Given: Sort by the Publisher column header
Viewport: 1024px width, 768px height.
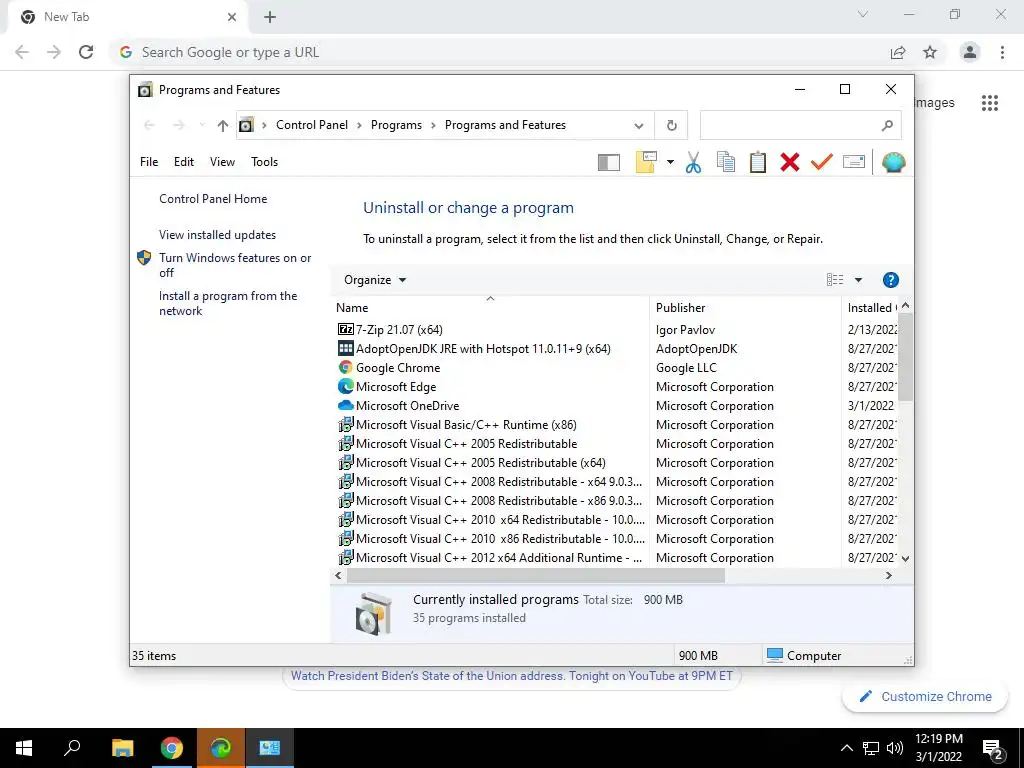Looking at the screenshot, I should (745, 308).
